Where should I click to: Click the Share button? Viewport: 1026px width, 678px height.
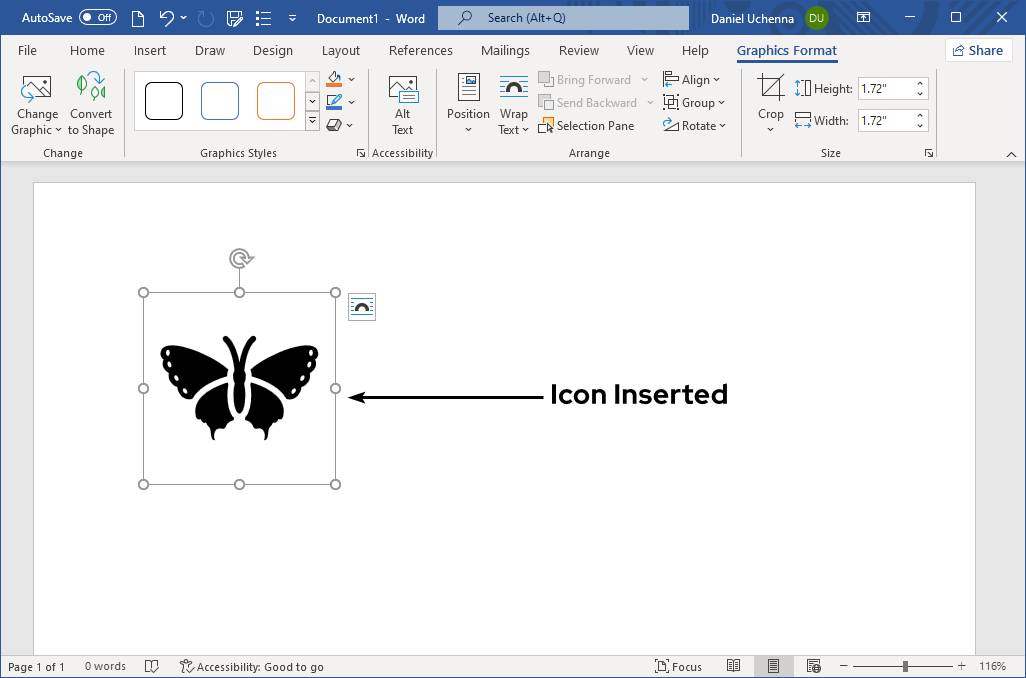click(978, 50)
